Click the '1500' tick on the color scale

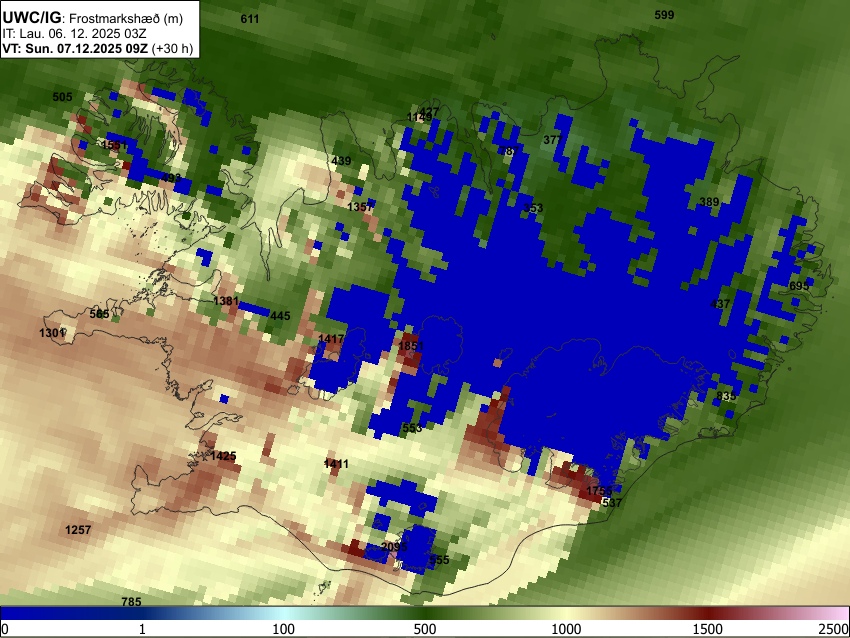pos(708,629)
